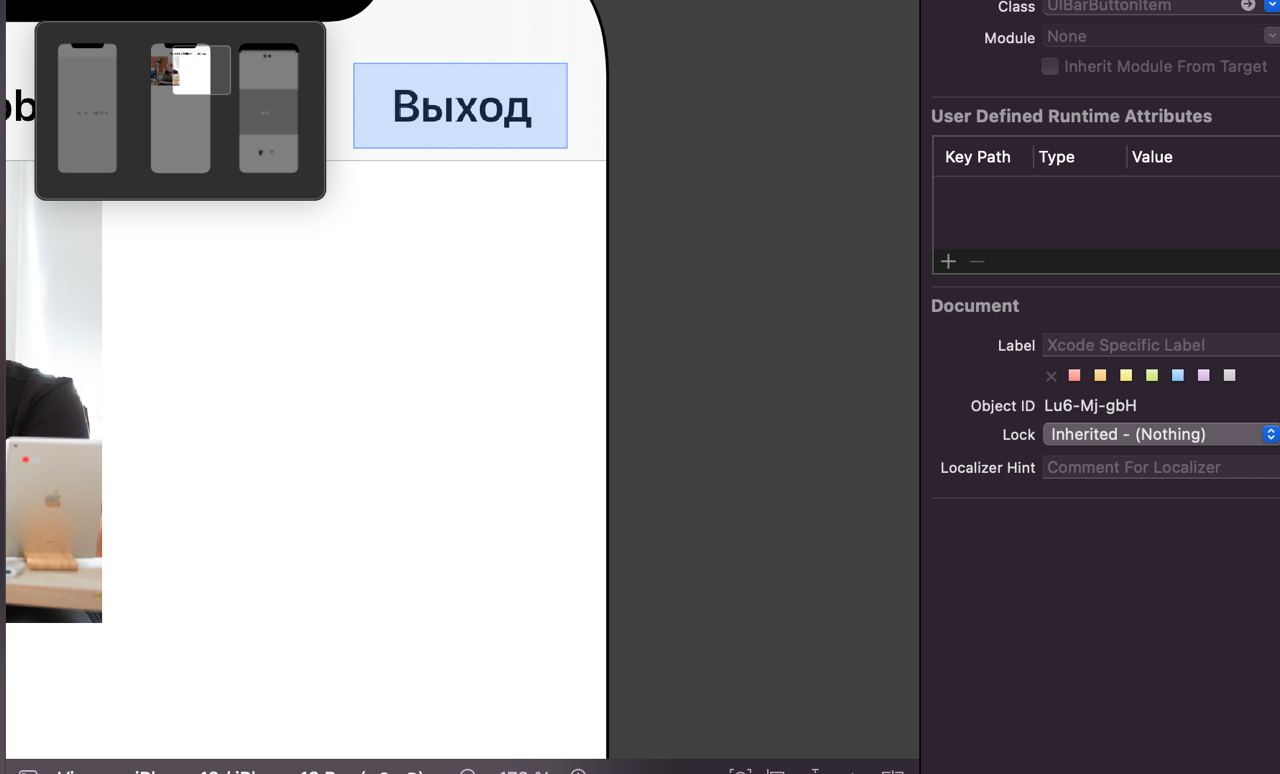Image resolution: width=1280 pixels, height=774 pixels.
Task: Clear the label color with the X
Action: coord(1051,376)
